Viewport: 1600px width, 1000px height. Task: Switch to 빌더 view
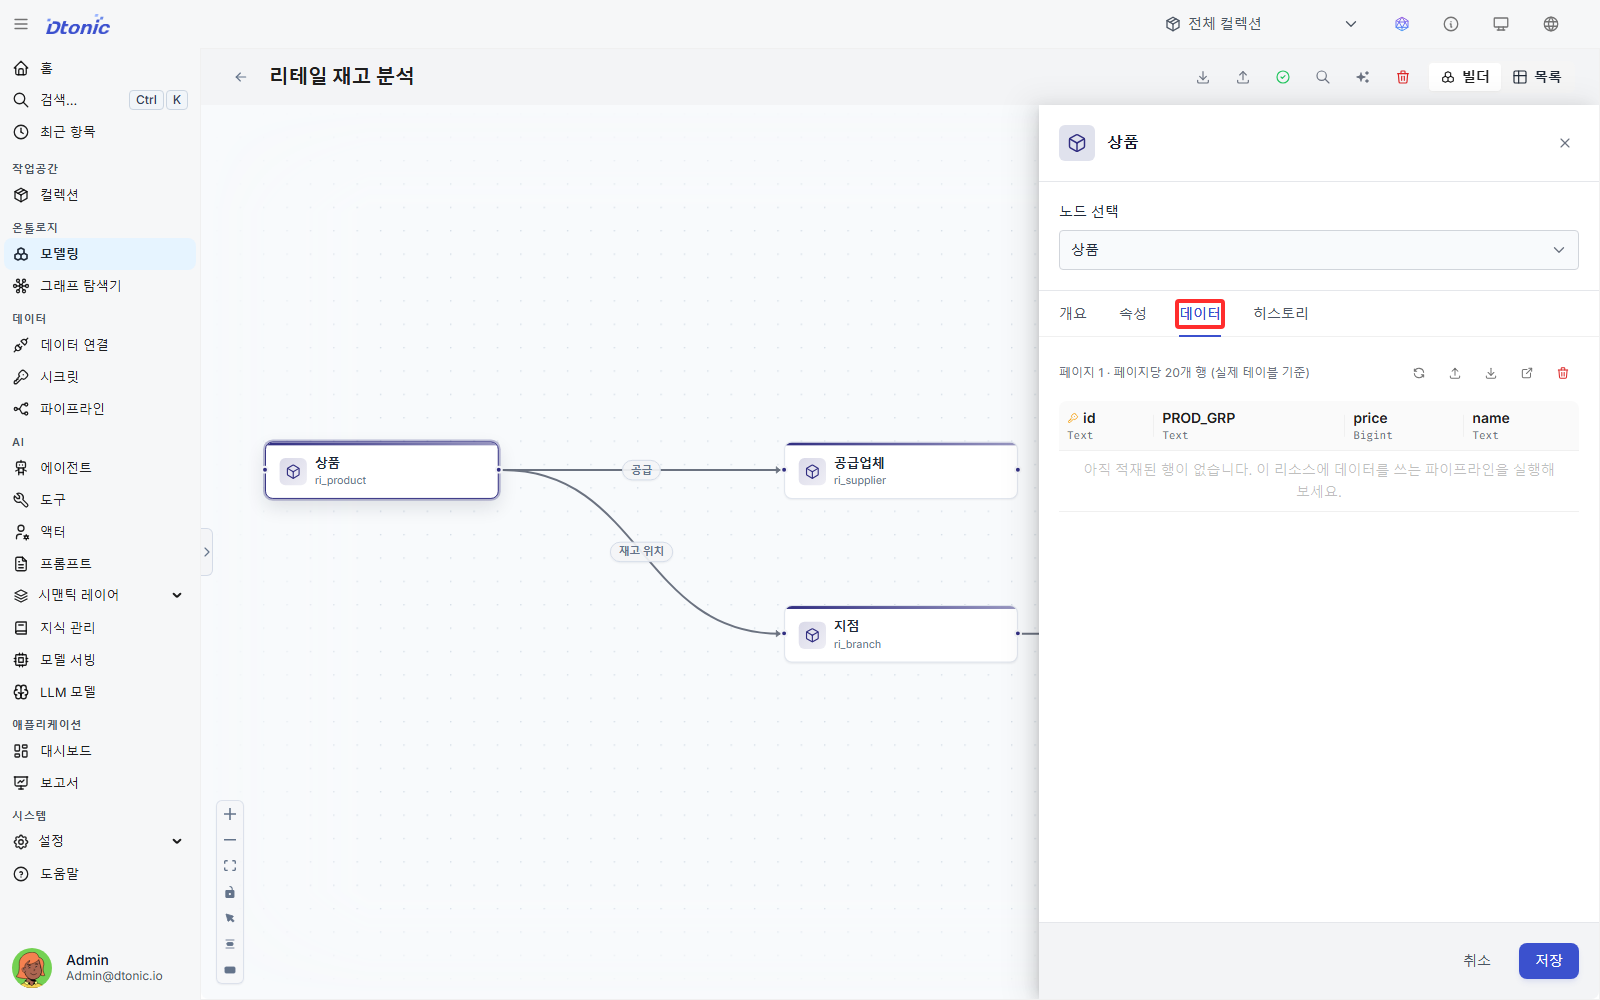(1466, 77)
